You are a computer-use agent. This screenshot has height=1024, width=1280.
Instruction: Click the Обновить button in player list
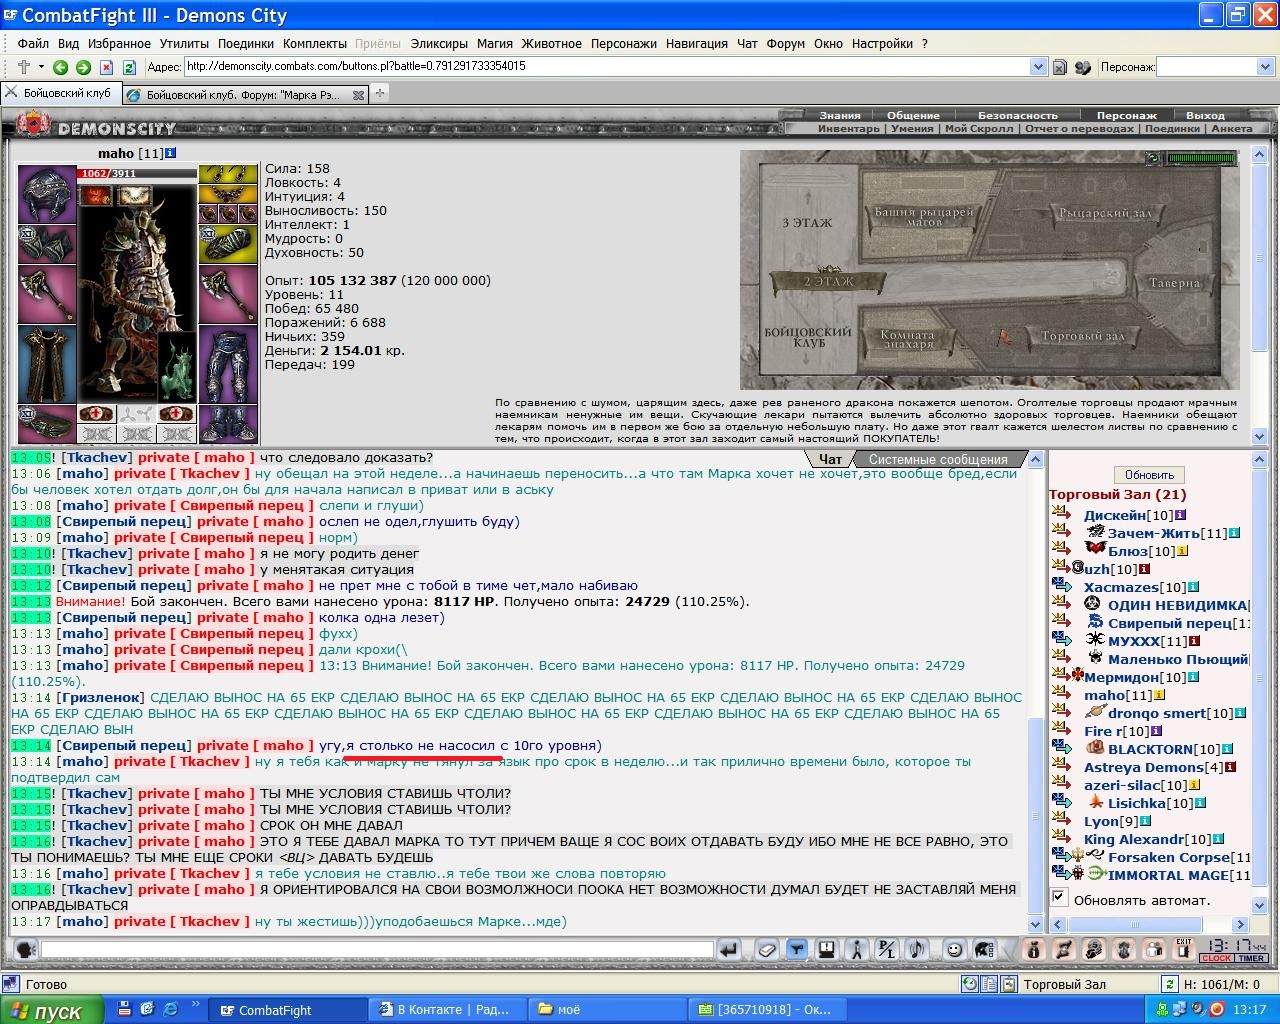tap(1149, 475)
